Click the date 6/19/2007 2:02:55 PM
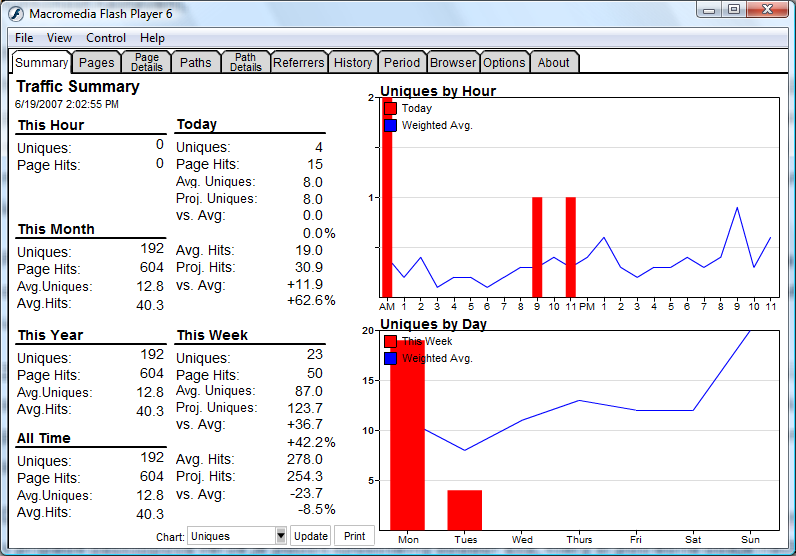The height and width of the screenshot is (556, 796). 67,104
